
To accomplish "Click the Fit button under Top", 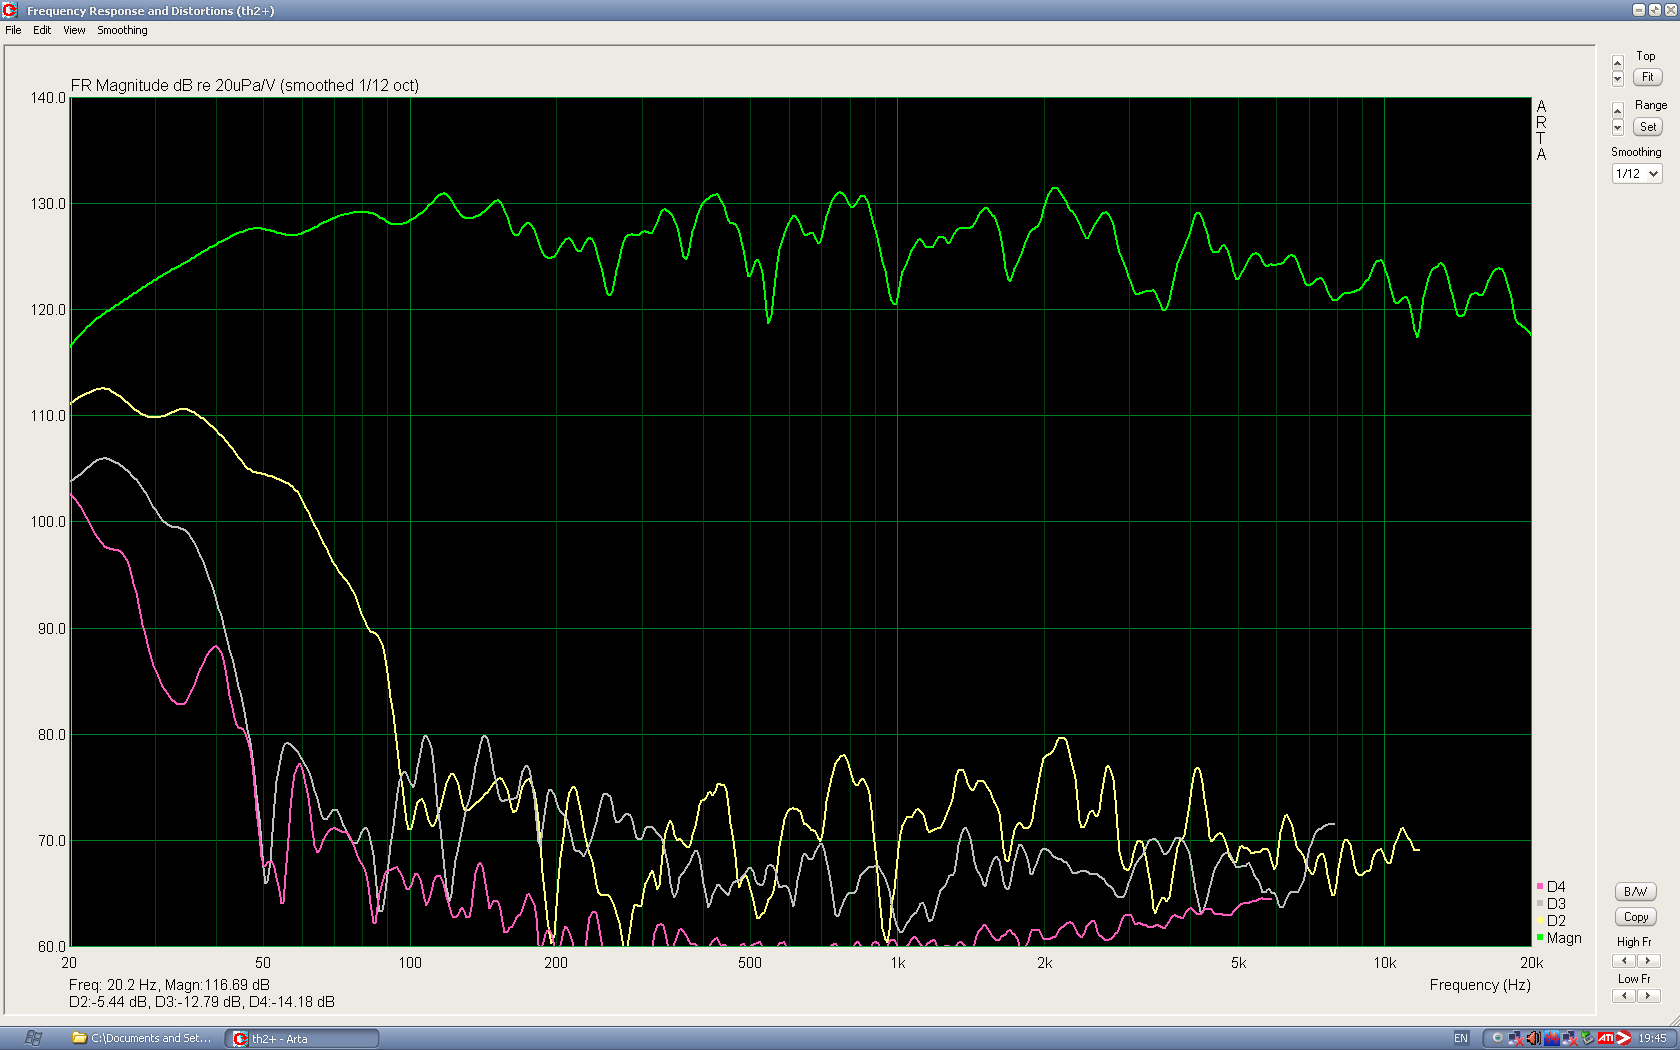I will tap(1648, 77).
